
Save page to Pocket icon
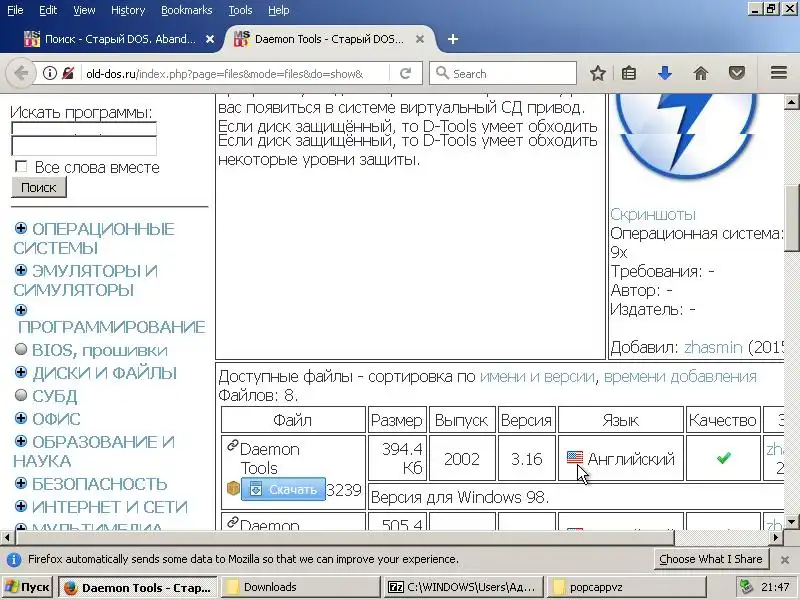click(x=736, y=73)
